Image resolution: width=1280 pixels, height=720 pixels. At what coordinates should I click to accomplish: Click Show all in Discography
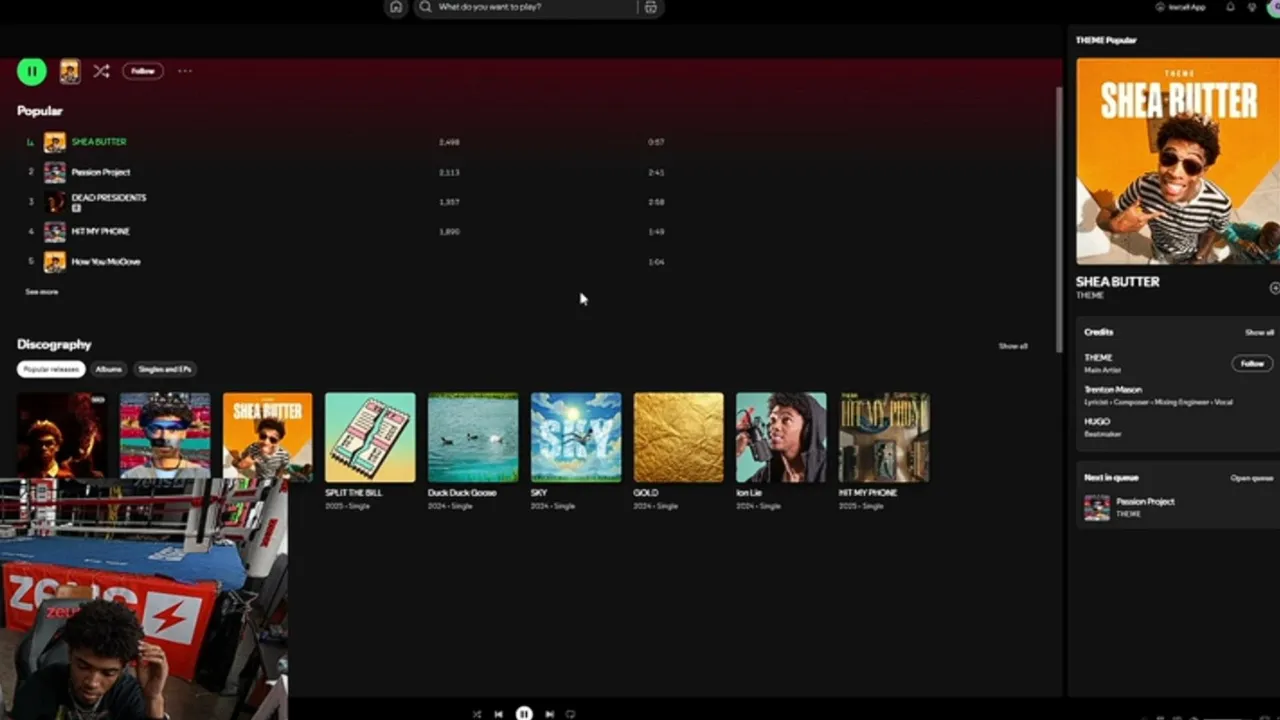(1013, 346)
